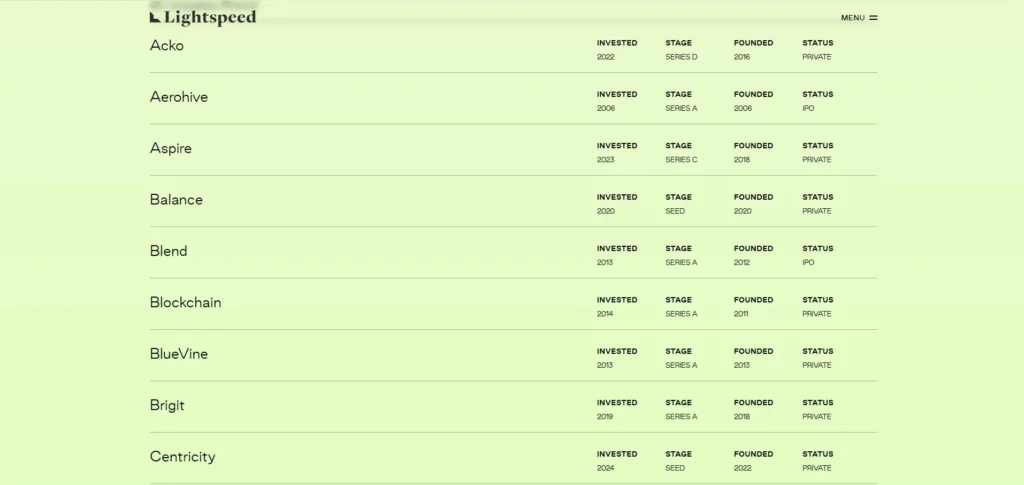The image size is (1024, 485).
Task: Click Balance's SEED stage value
Action: pos(675,211)
